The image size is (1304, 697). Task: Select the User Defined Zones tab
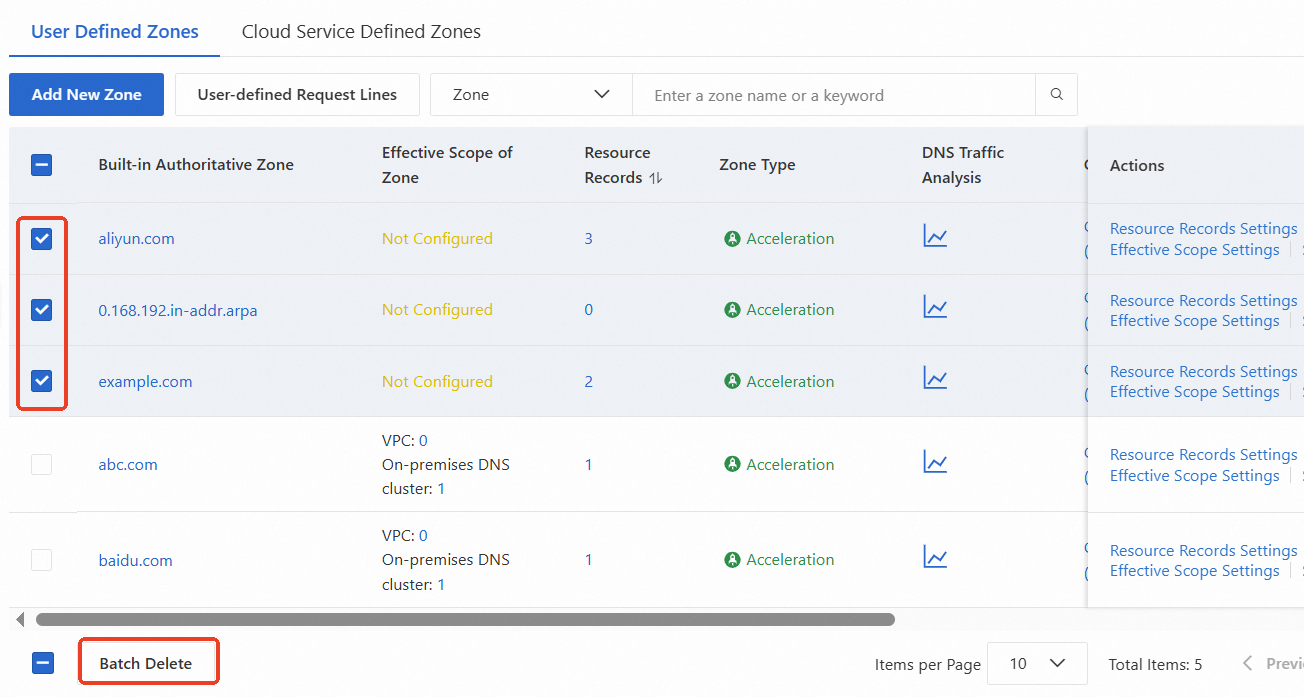click(x=115, y=32)
